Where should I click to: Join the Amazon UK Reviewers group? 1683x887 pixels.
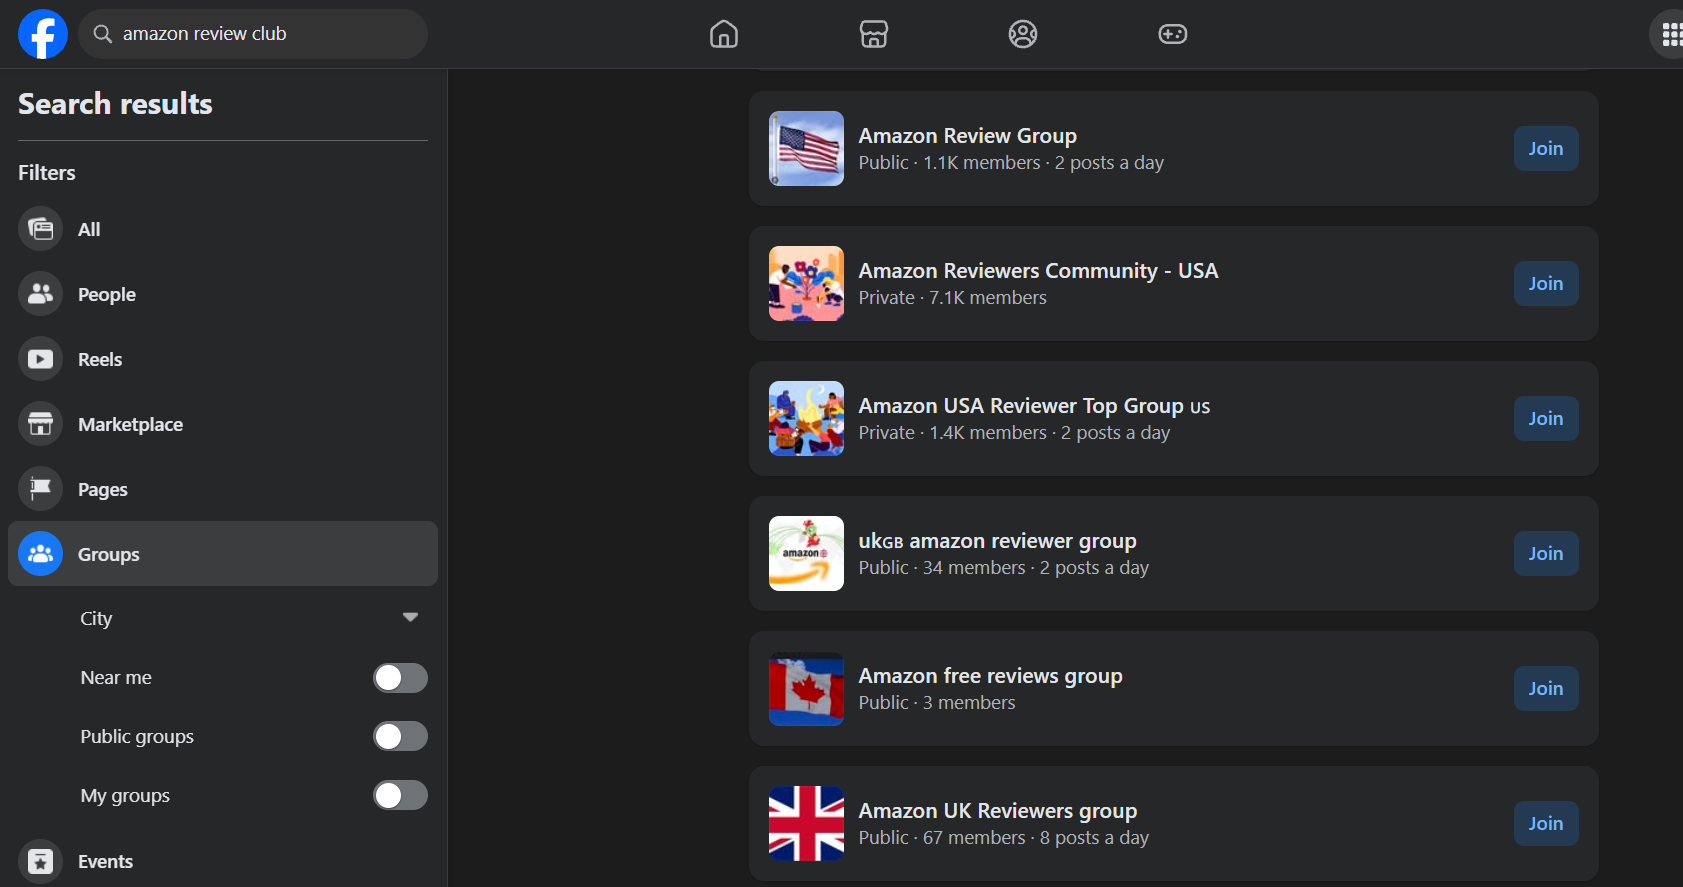tap(1545, 824)
